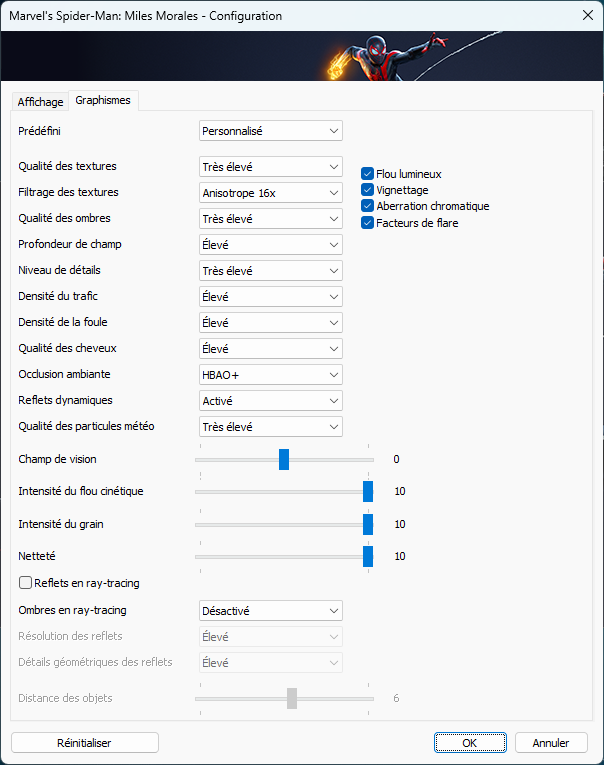Disable the Vignettage checkbox

(367, 190)
